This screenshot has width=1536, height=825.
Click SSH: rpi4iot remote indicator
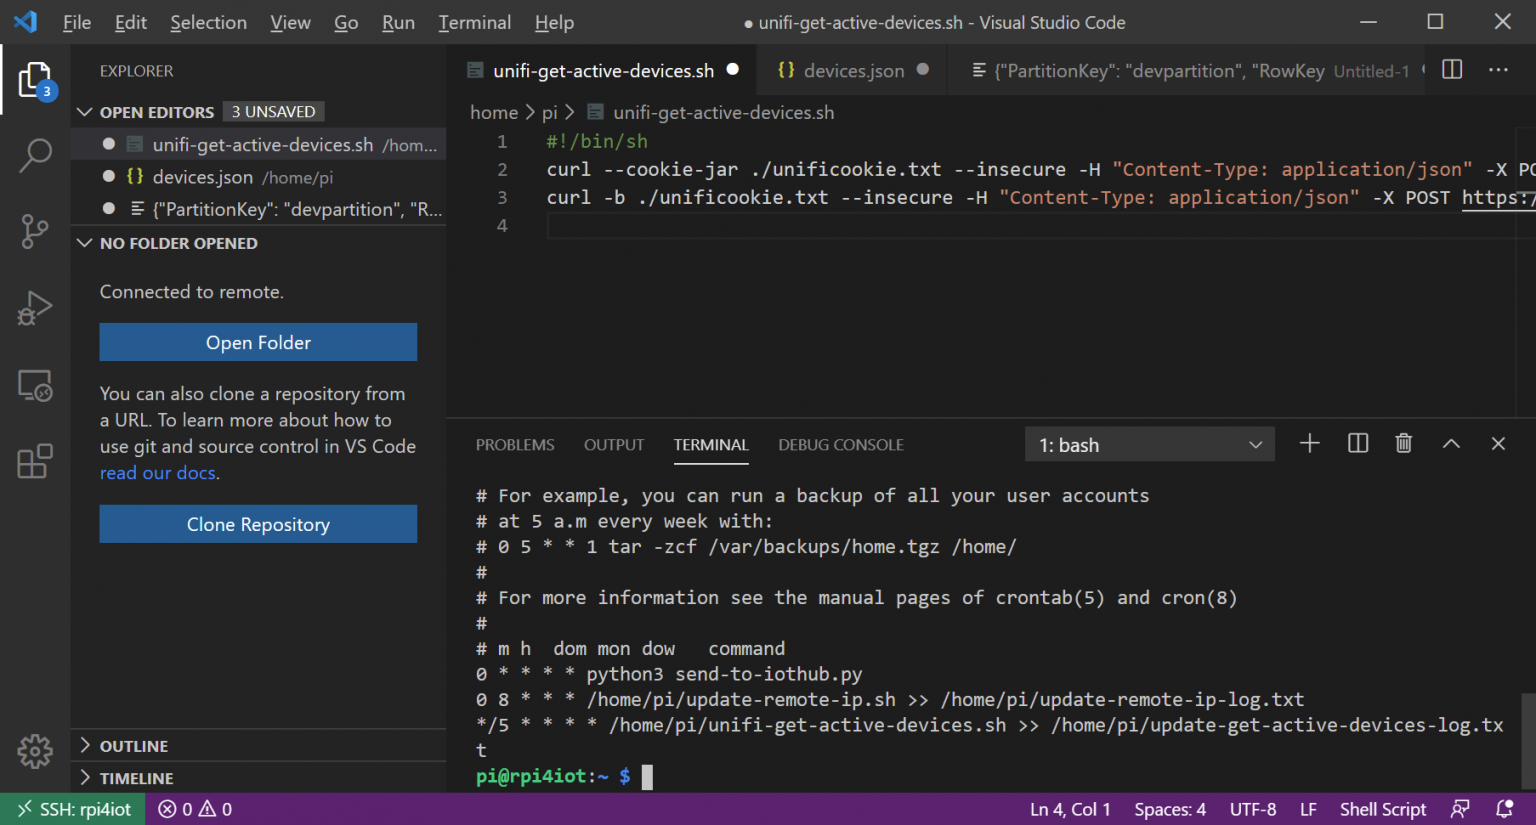(74, 809)
